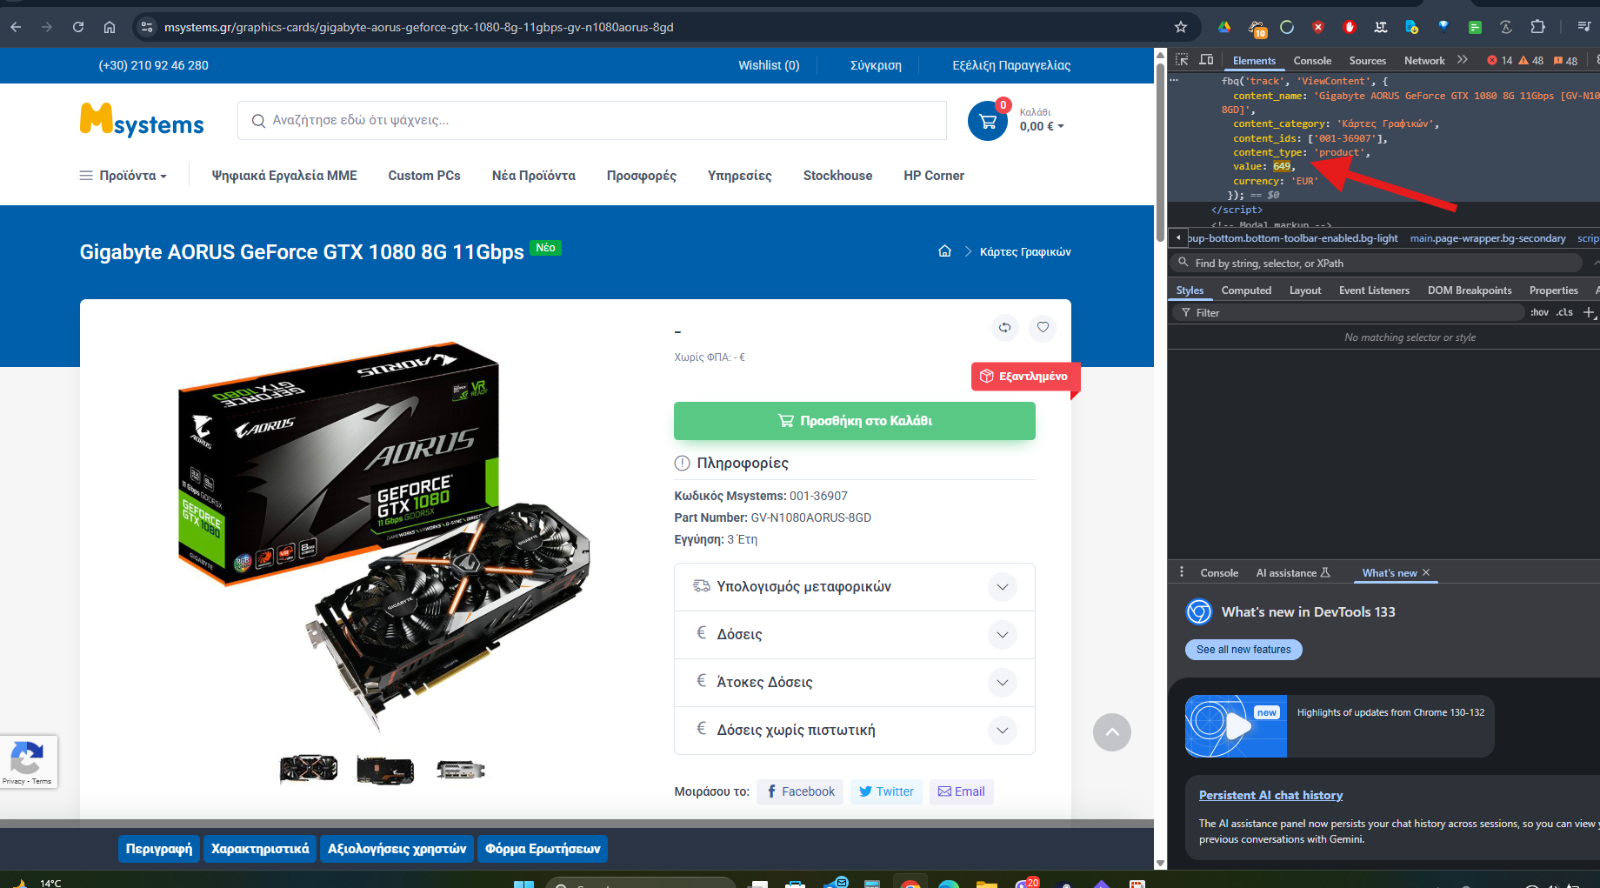The width and height of the screenshot is (1600, 888).
Task: Activate DevTools inspect element picker
Action: click(1182, 60)
